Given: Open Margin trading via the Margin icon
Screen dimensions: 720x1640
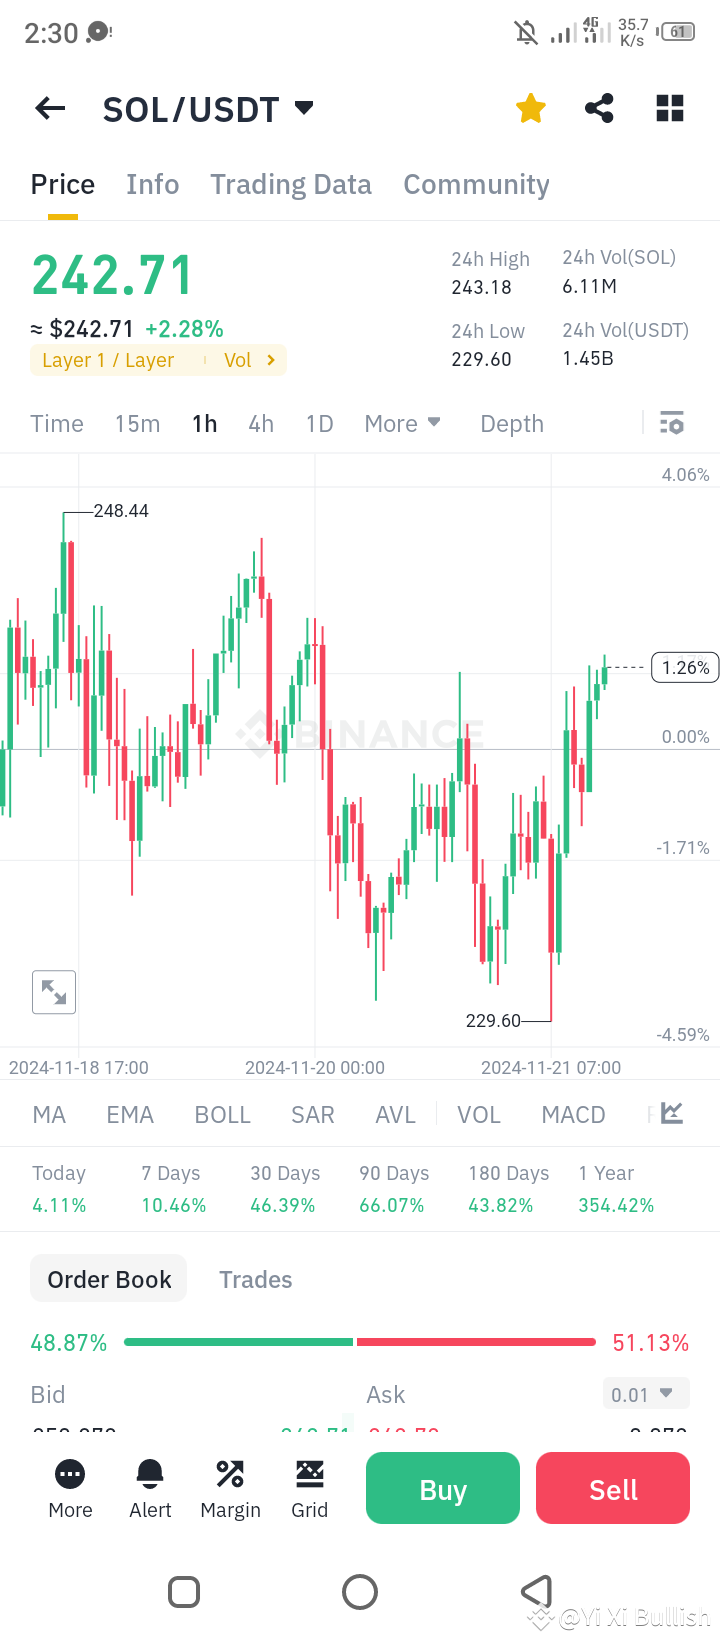Looking at the screenshot, I should tap(230, 1488).
